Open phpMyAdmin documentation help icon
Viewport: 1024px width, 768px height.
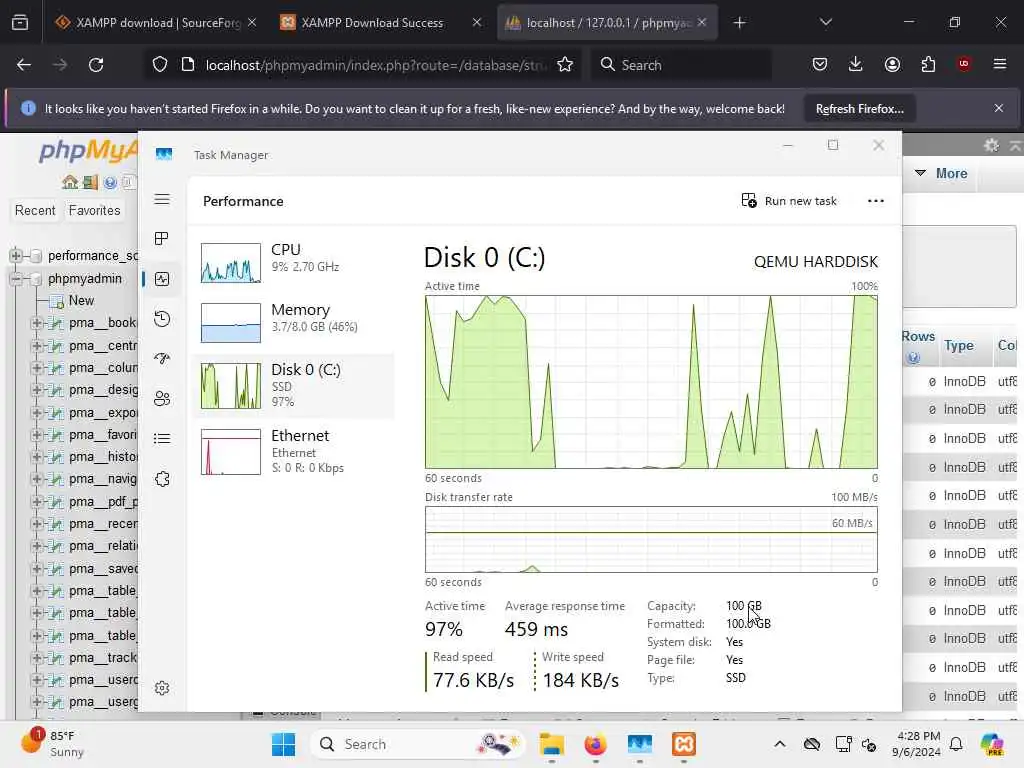coord(110,182)
